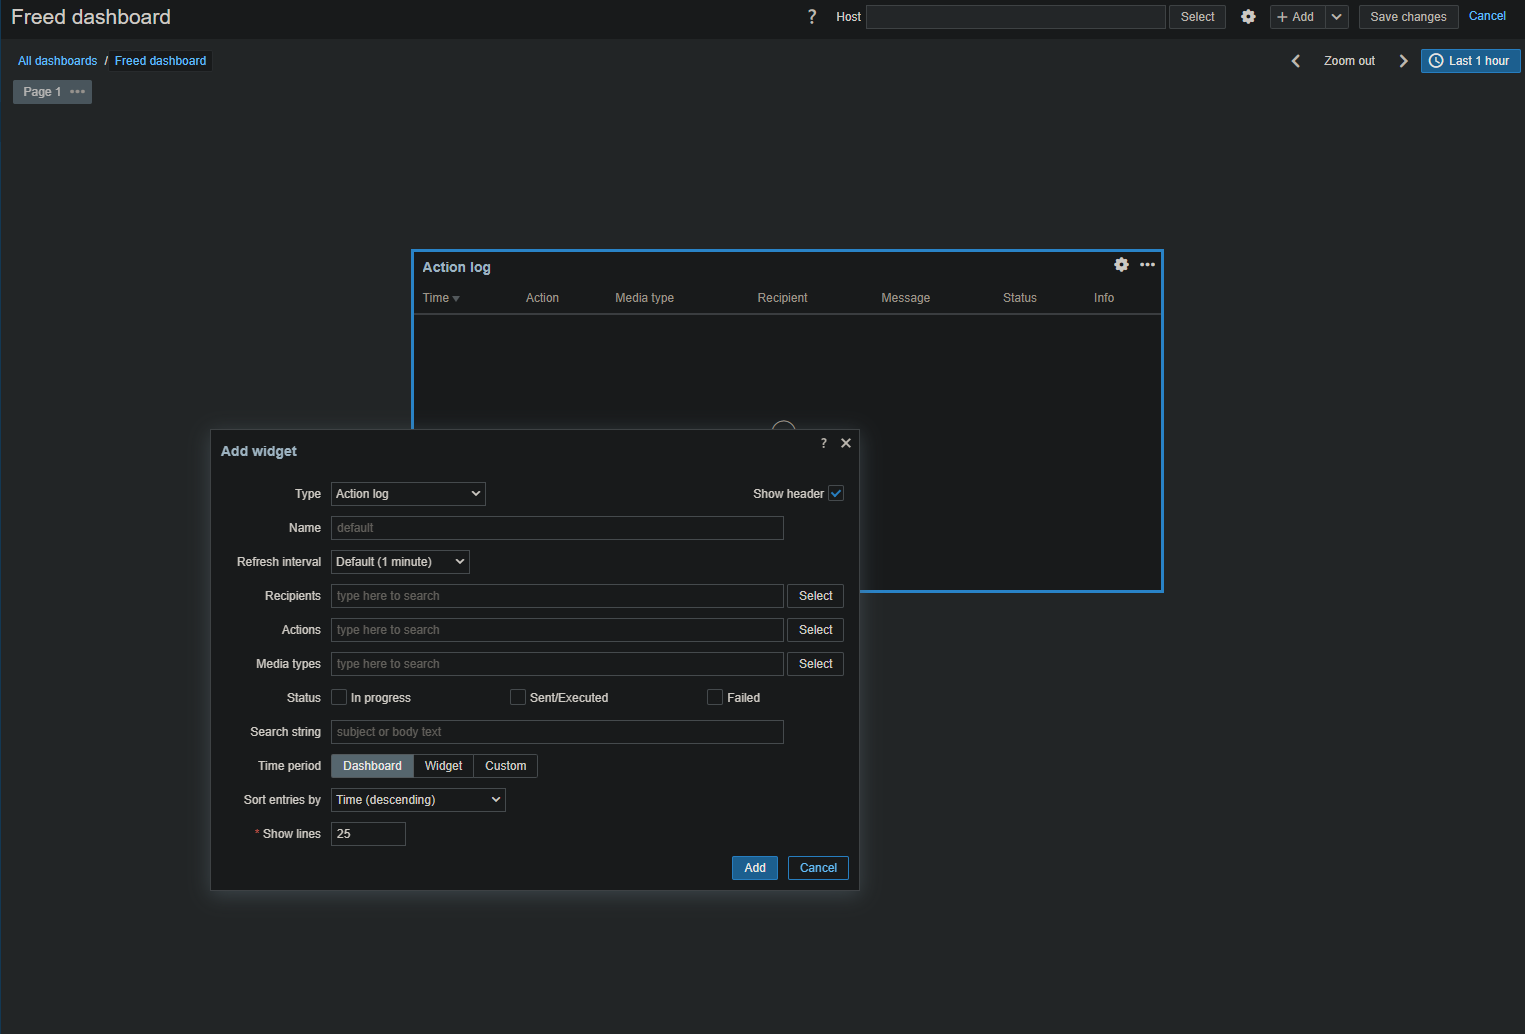The image size is (1525, 1034).
Task: Click the previous time period arrow
Action: (1296, 61)
